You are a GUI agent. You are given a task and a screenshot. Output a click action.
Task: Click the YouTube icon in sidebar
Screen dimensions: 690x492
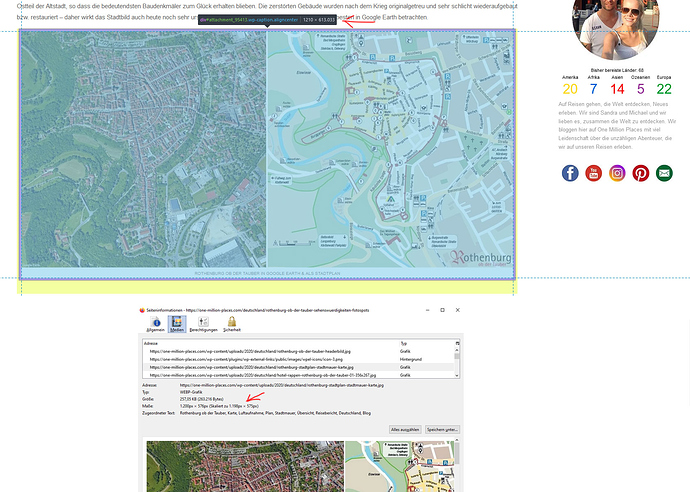594,173
